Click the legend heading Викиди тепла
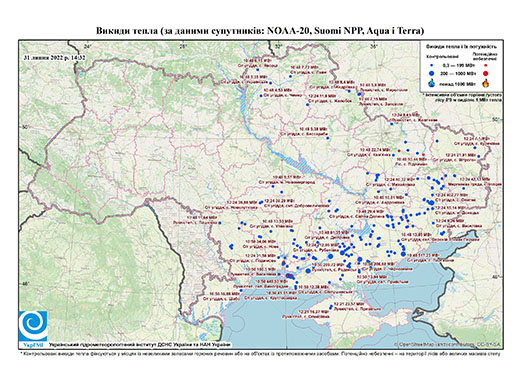The height and width of the screenshot is (368, 520). [x=461, y=47]
